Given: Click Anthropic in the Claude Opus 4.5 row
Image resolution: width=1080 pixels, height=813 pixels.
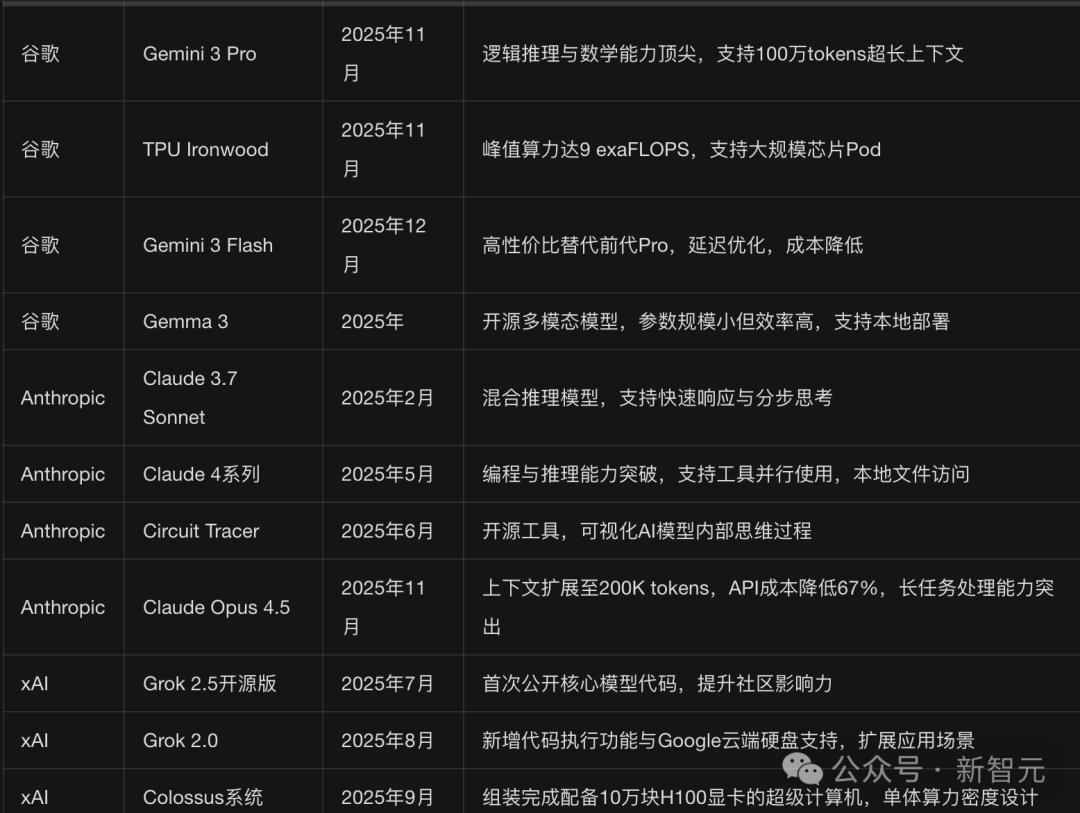Looking at the screenshot, I should pos(63,608).
